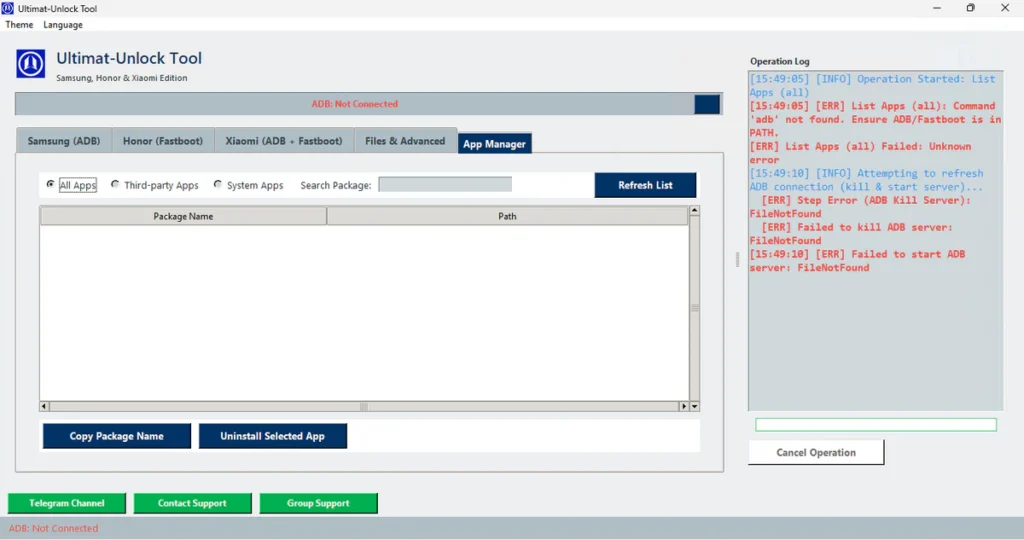Click the status bar 'ADB: Not Connected' text
The image size is (1024, 540).
pyautogui.click(x=54, y=528)
